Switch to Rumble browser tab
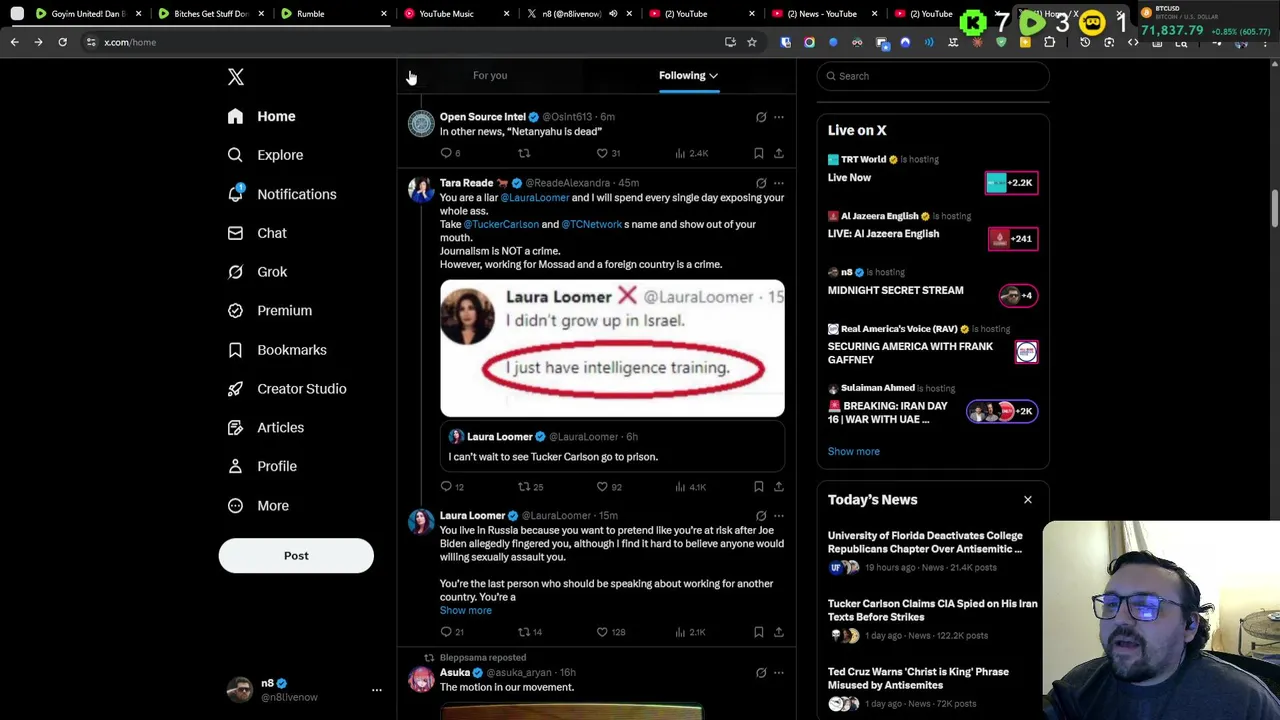Viewport: 1280px width, 720px height. (333, 14)
